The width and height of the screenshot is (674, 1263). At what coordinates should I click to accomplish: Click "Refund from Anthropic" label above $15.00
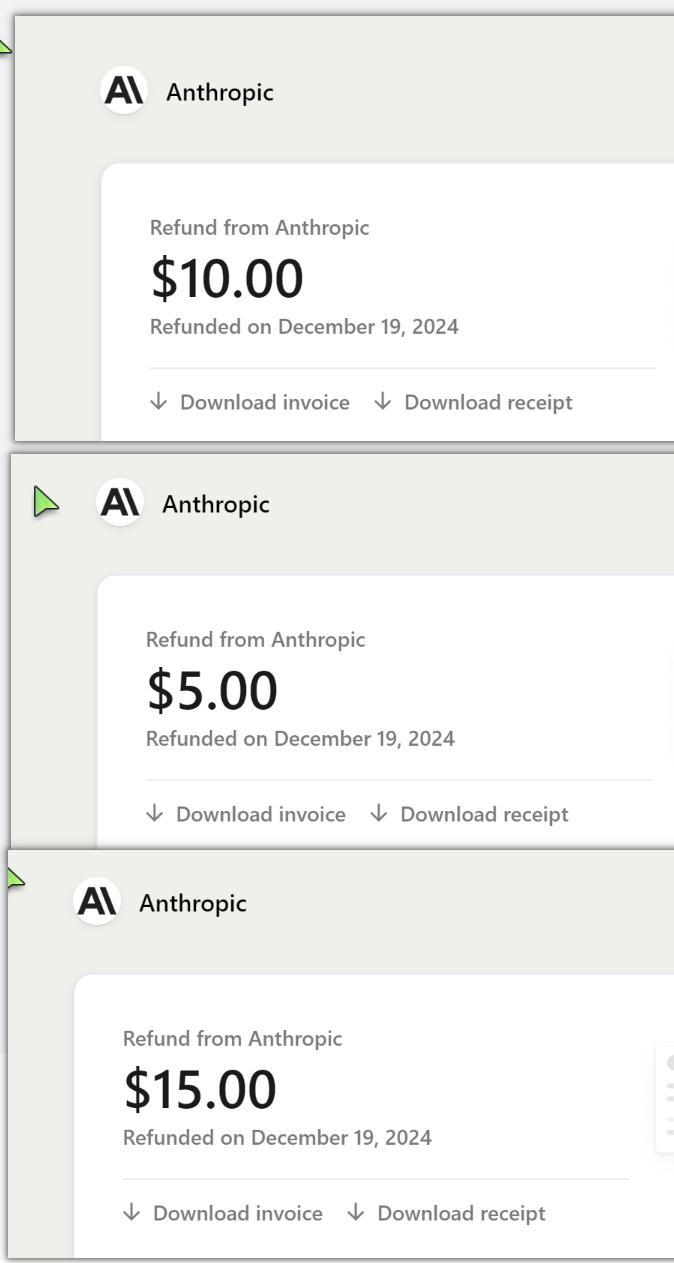click(x=232, y=1039)
